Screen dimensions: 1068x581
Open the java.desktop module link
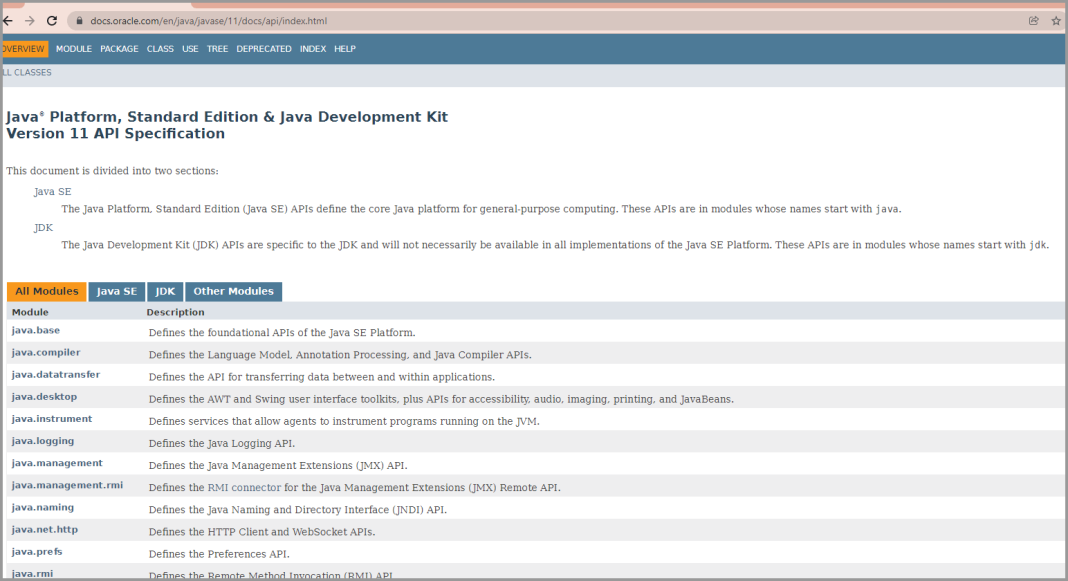44,397
